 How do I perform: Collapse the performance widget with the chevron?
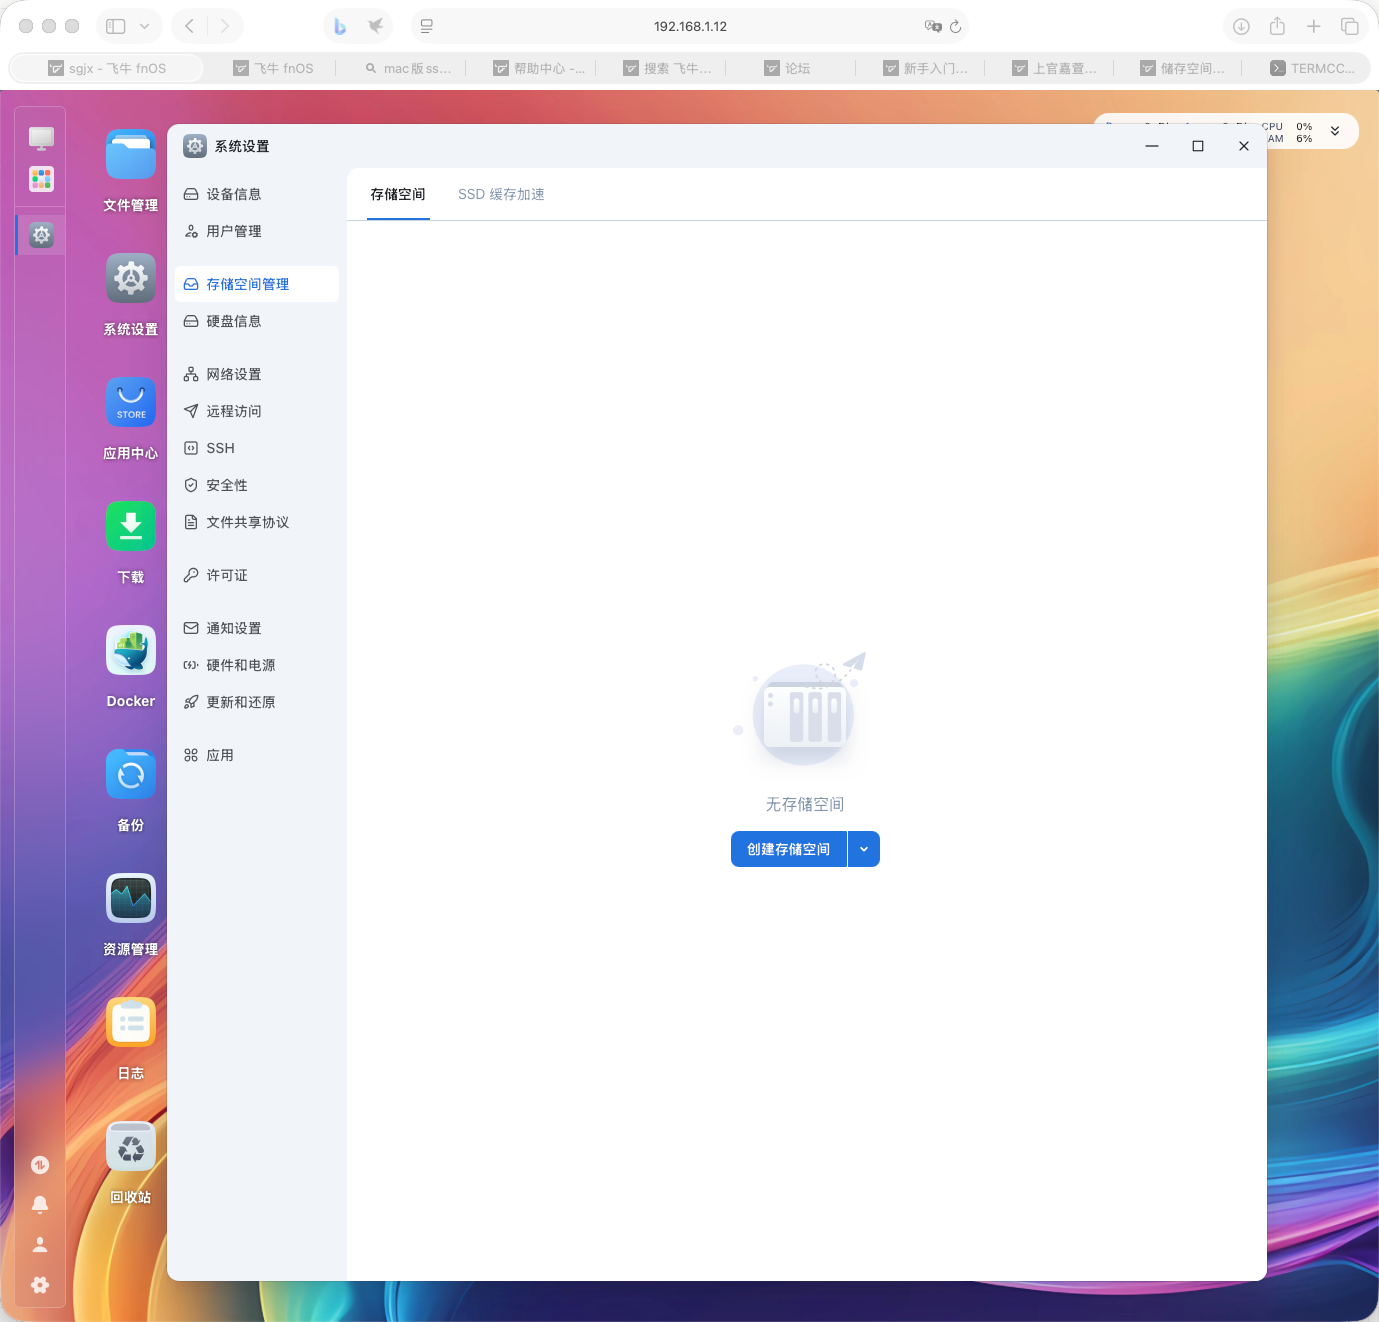(x=1334, y=130)
